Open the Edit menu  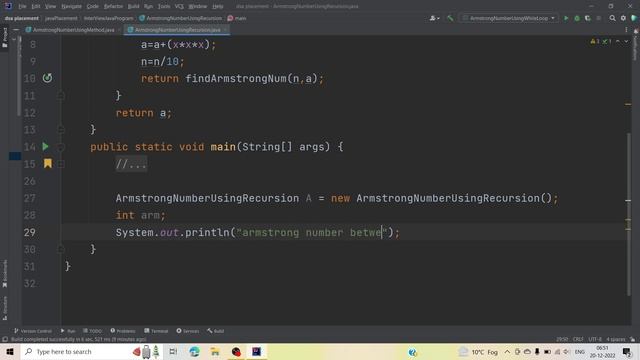coord(36,6)
